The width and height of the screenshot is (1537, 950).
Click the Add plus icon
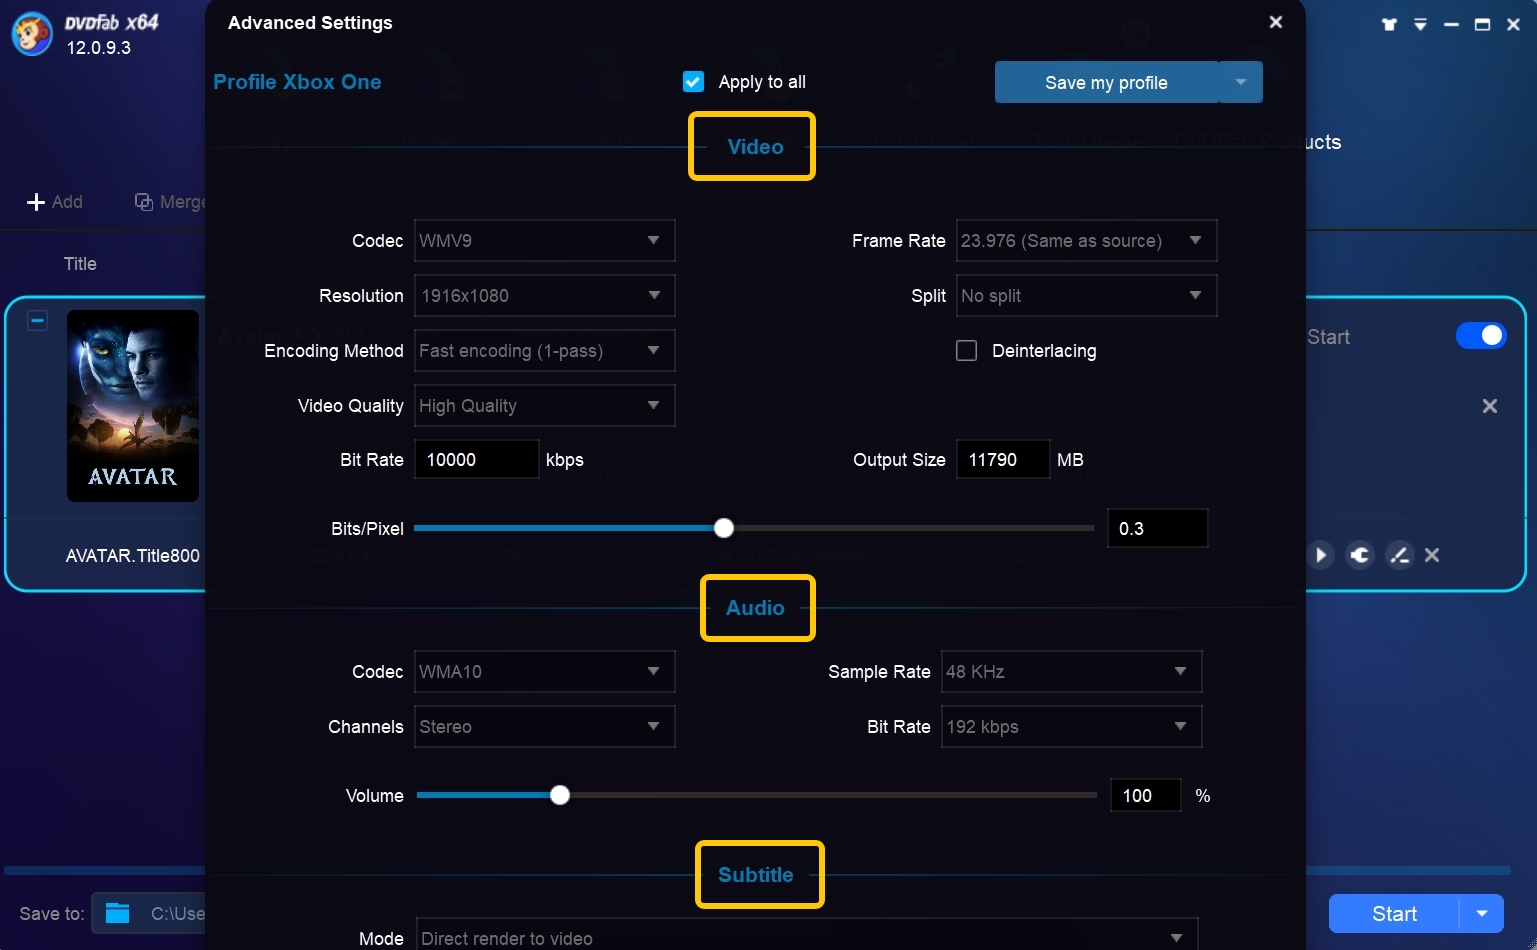click(x=36, y=202)
